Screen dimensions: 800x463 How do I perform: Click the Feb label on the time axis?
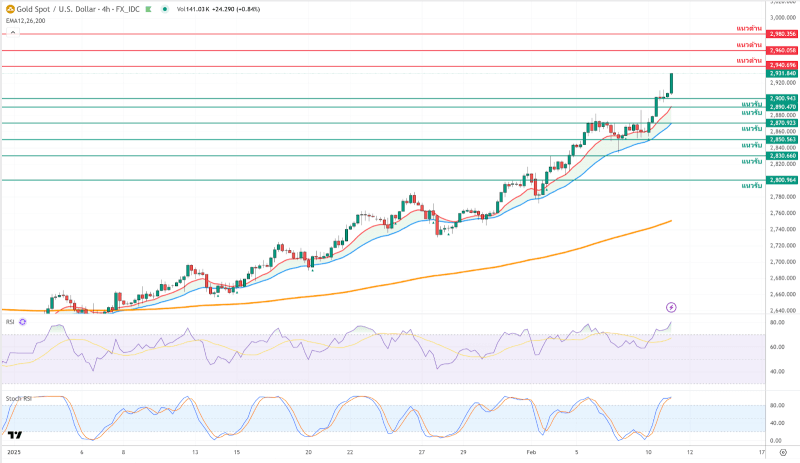pos(531,452)
